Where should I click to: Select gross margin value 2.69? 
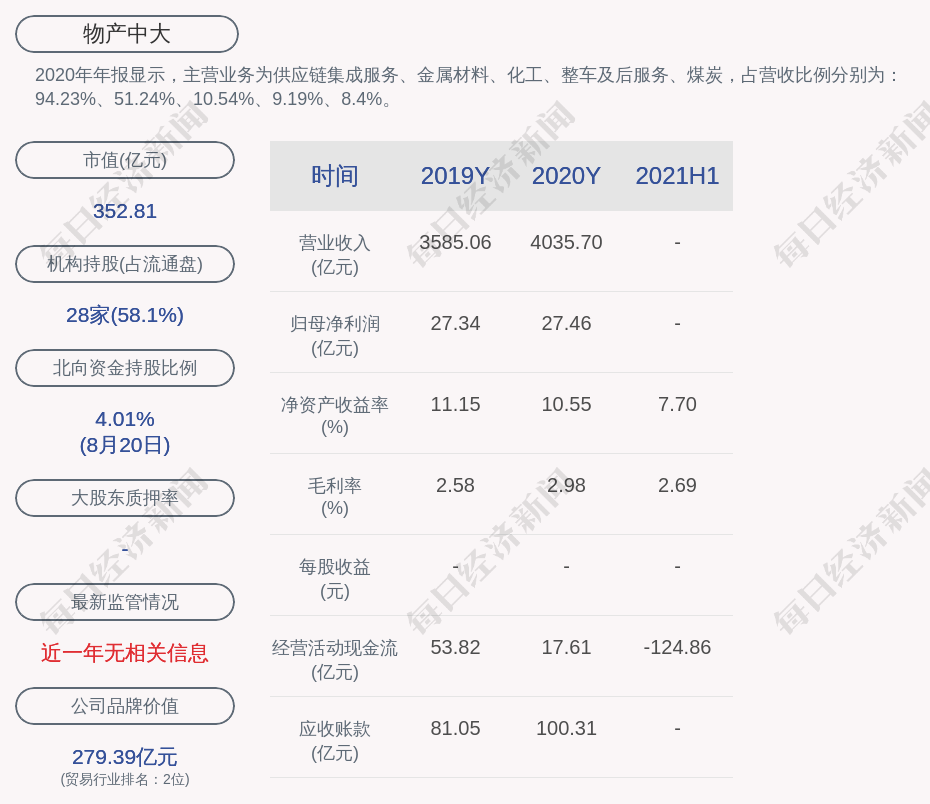click(677, 486)
